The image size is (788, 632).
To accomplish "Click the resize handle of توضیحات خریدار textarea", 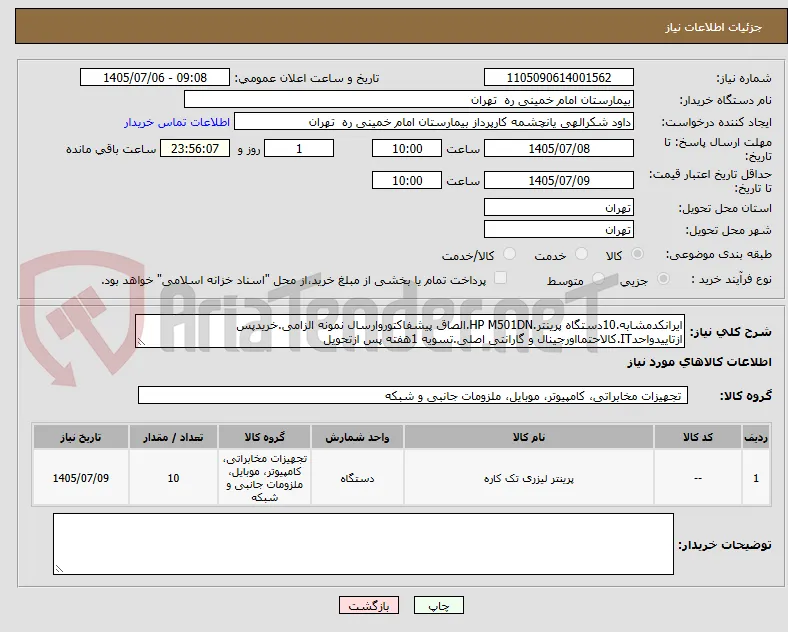I will click(59, 569).
